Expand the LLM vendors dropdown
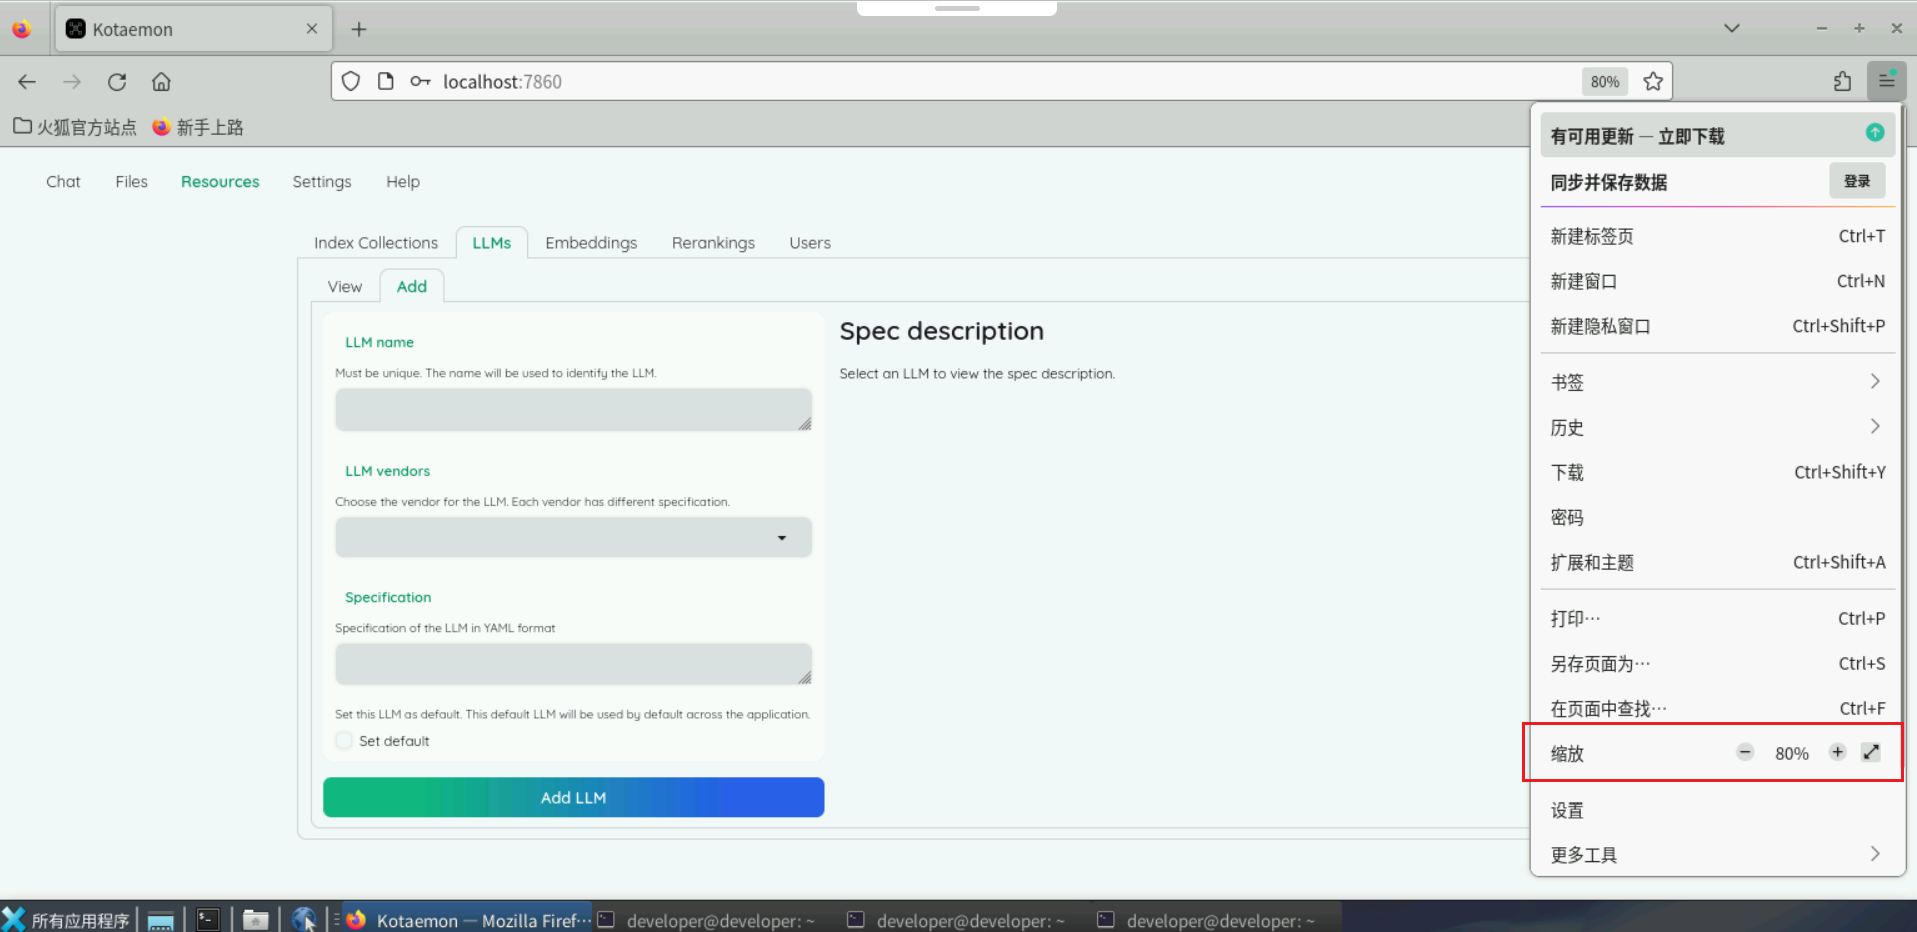The image size is (1917, 932). point(574,538)
